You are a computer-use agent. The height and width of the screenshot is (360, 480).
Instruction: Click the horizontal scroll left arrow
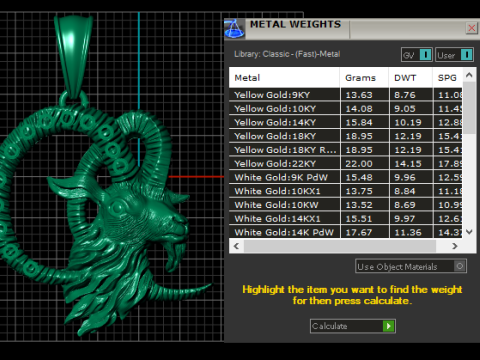(x=236, y=246)
